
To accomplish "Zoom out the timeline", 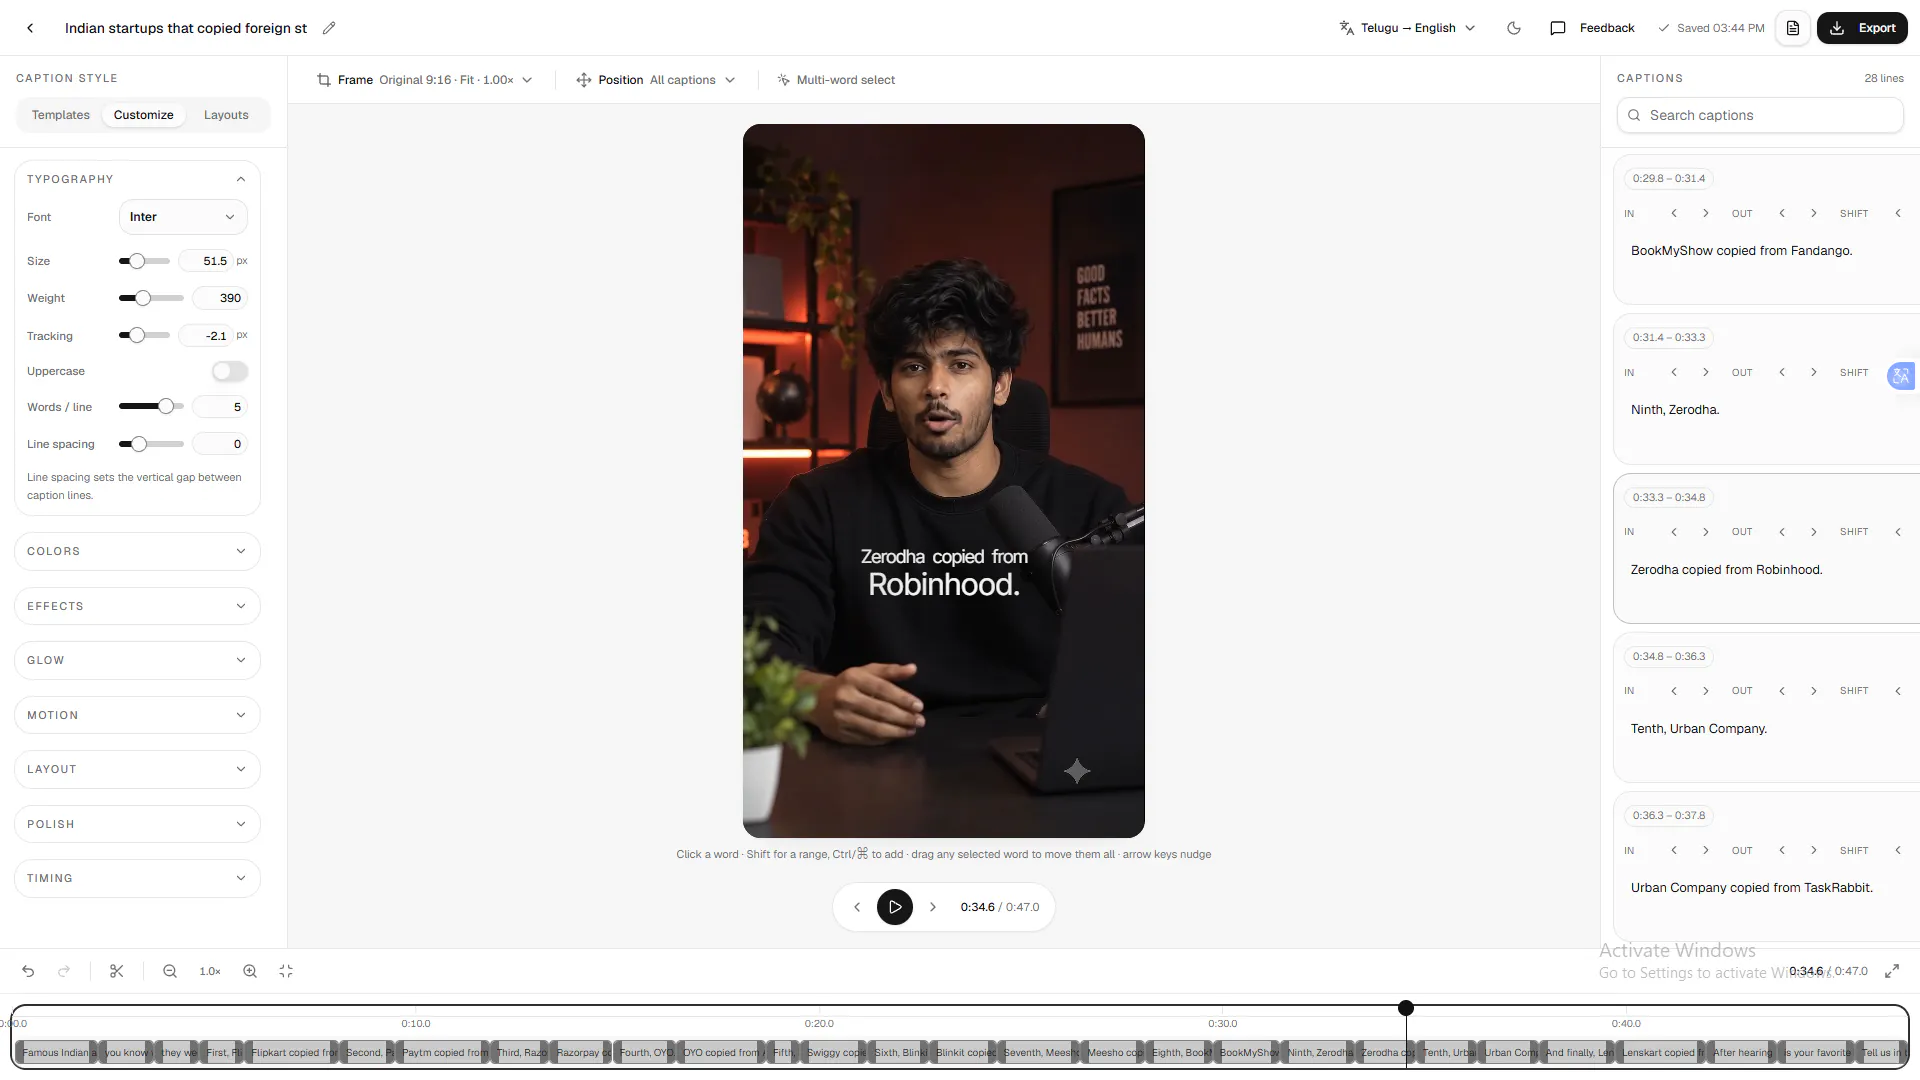I will pos(170,971).
